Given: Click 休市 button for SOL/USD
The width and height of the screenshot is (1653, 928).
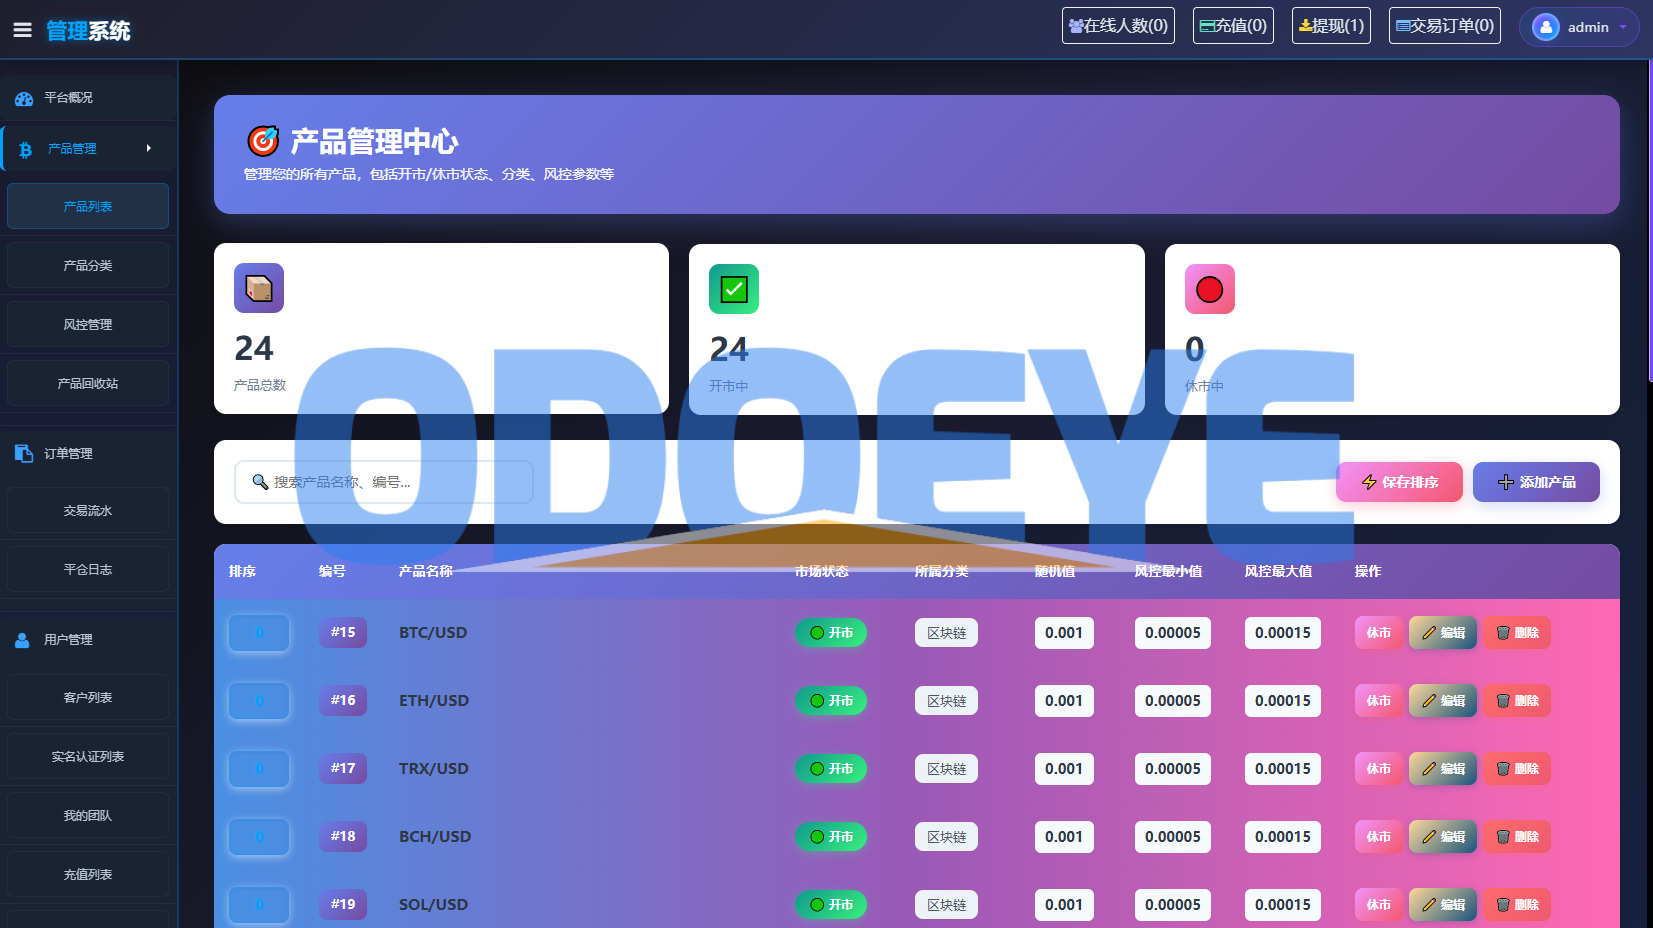Looking at the screenshot, I should [x=1378, y=905].
